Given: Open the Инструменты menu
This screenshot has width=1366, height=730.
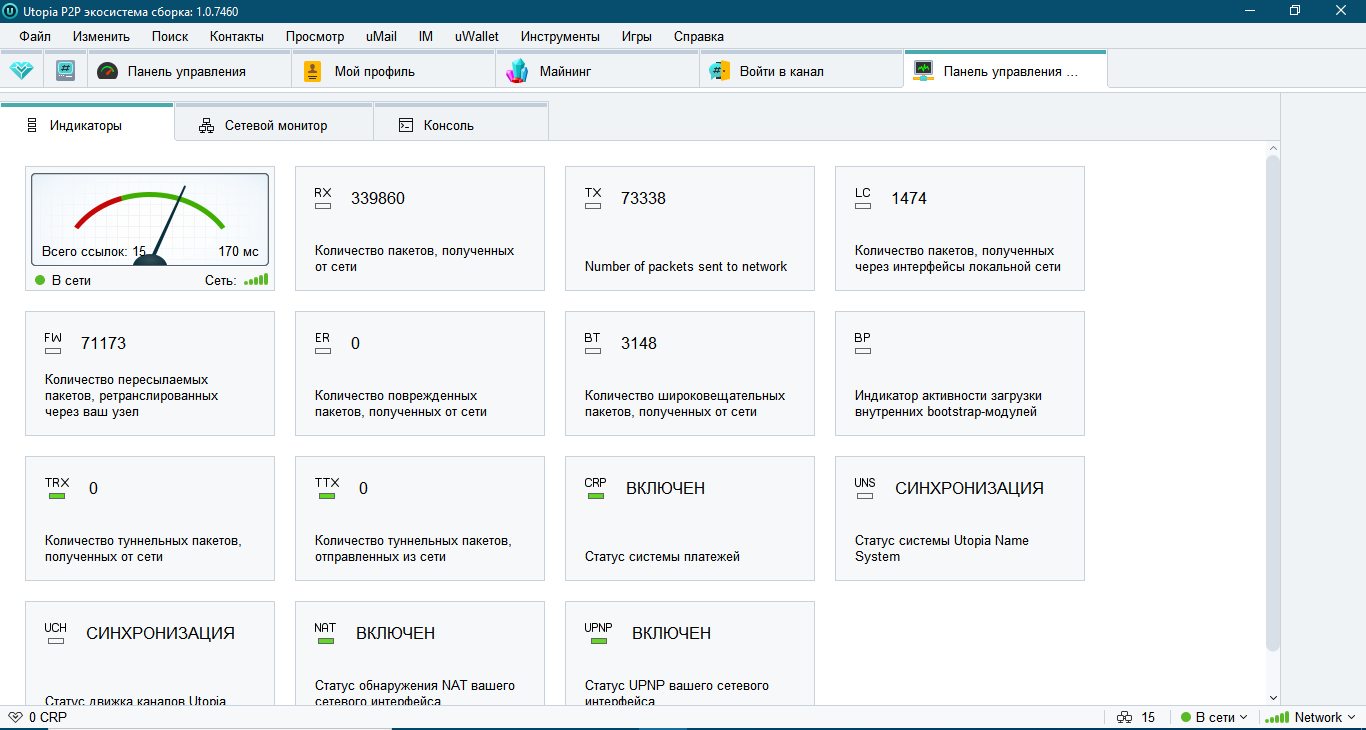Looking at the screenshot, I should [x=560, y=36].
